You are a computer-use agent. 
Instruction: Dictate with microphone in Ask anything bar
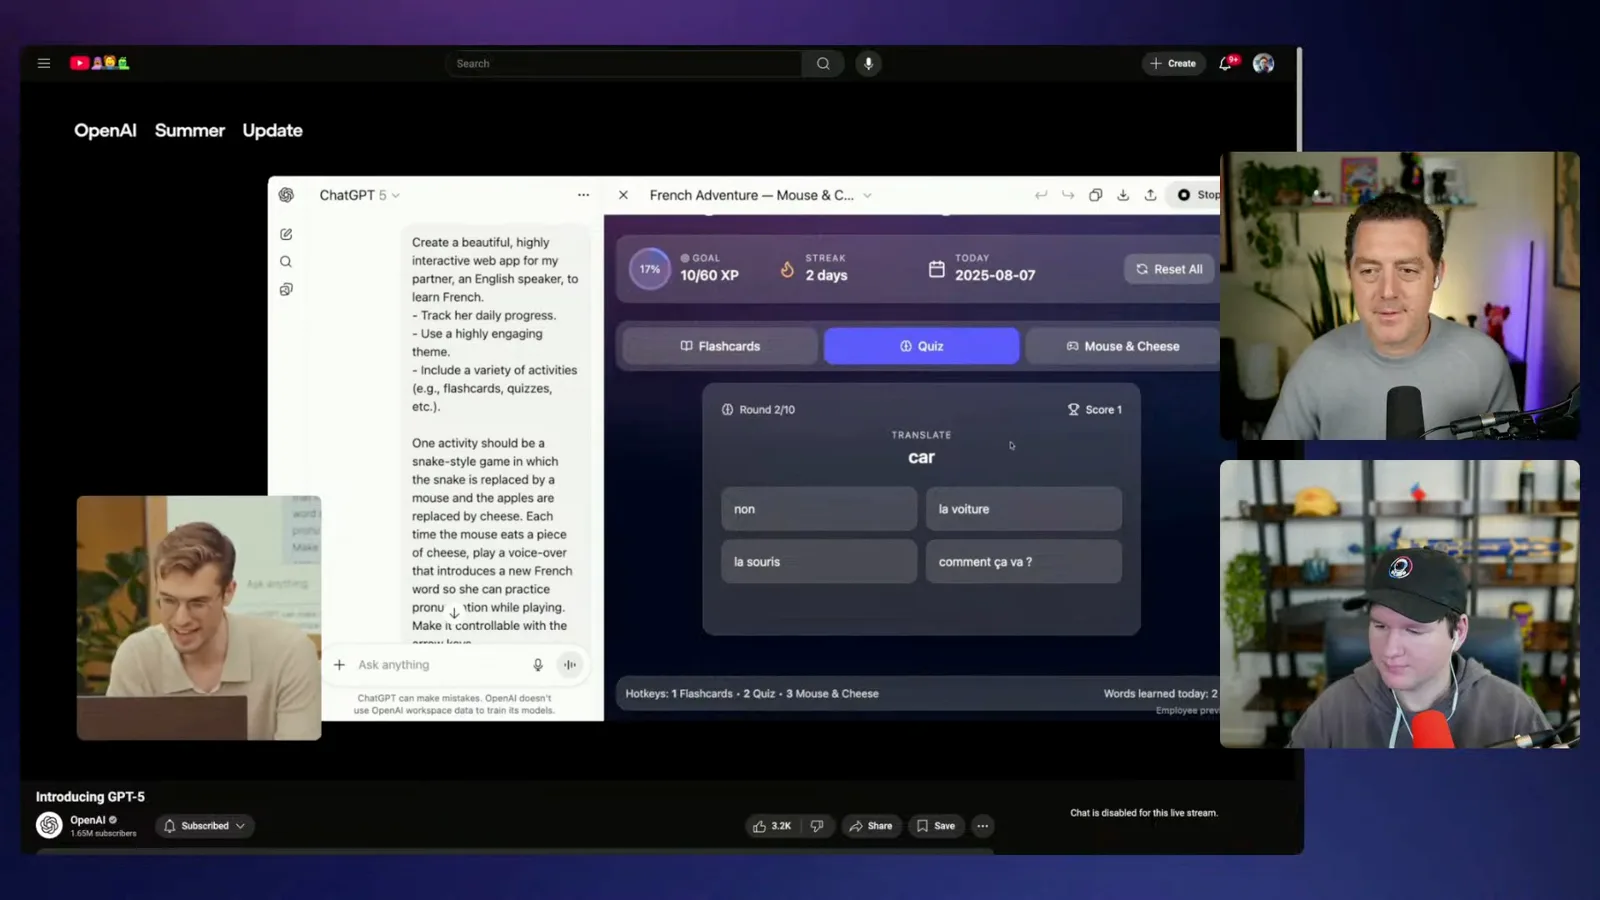click(x=538, y=665)
